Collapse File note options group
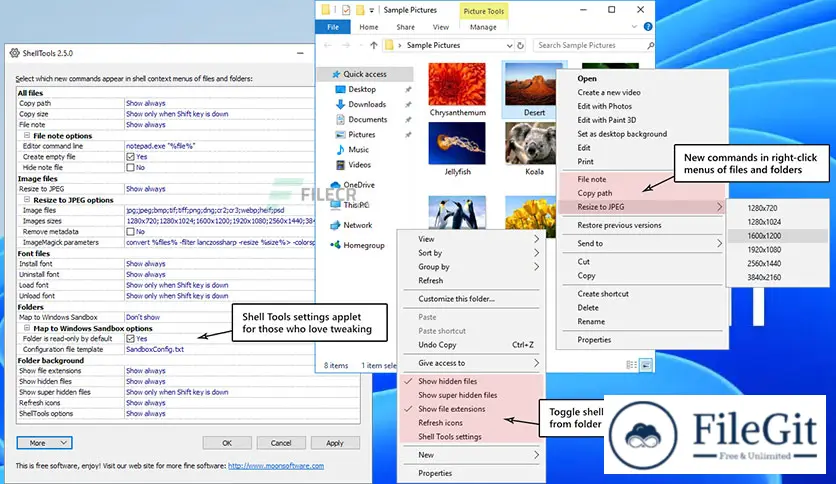The height and width of the screenshot is (484, 836). pyautogui.click(x=27, y=135)
